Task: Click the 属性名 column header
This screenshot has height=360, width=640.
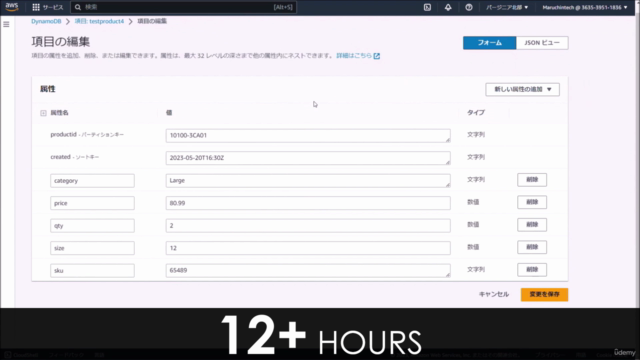Action: click(59, 113)
